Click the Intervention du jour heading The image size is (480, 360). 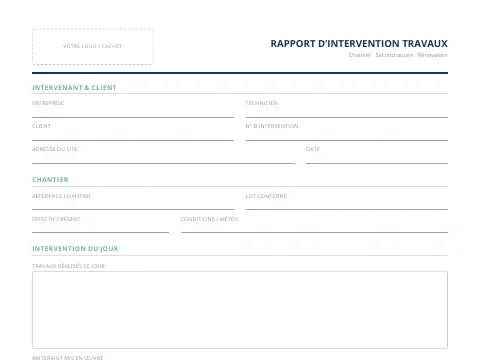pos(75,249)
